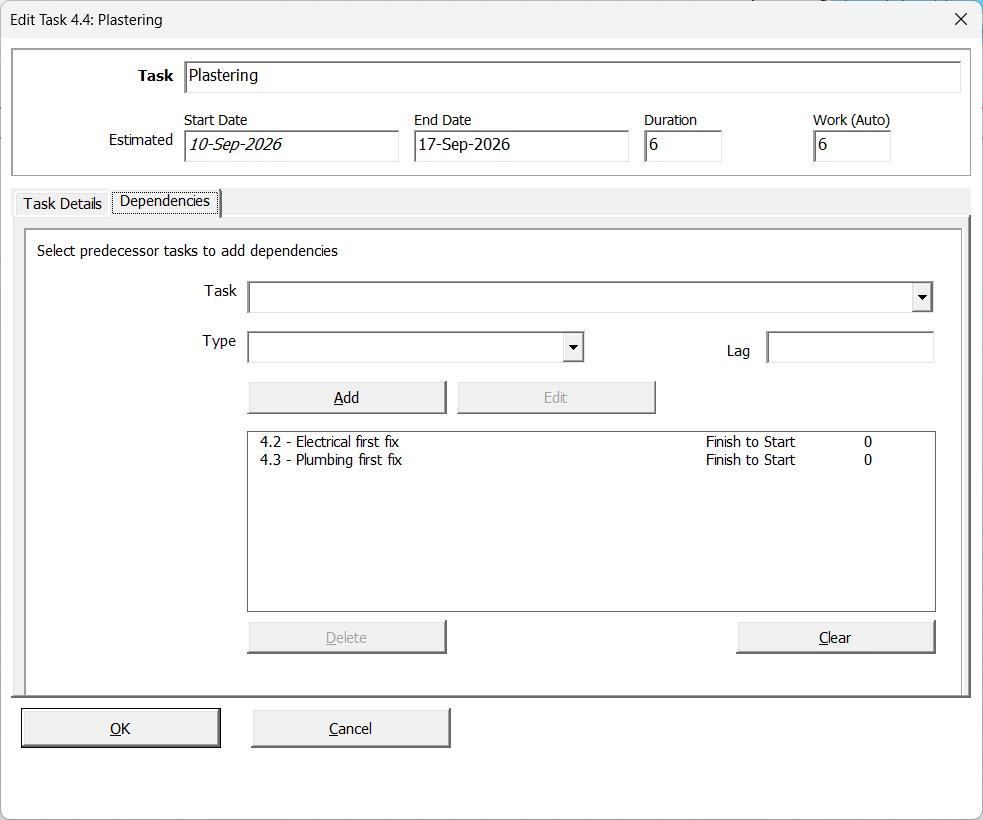Select the Dependencies tab
This screenshot has width=983, height=820.
click(x=165, y=202)
